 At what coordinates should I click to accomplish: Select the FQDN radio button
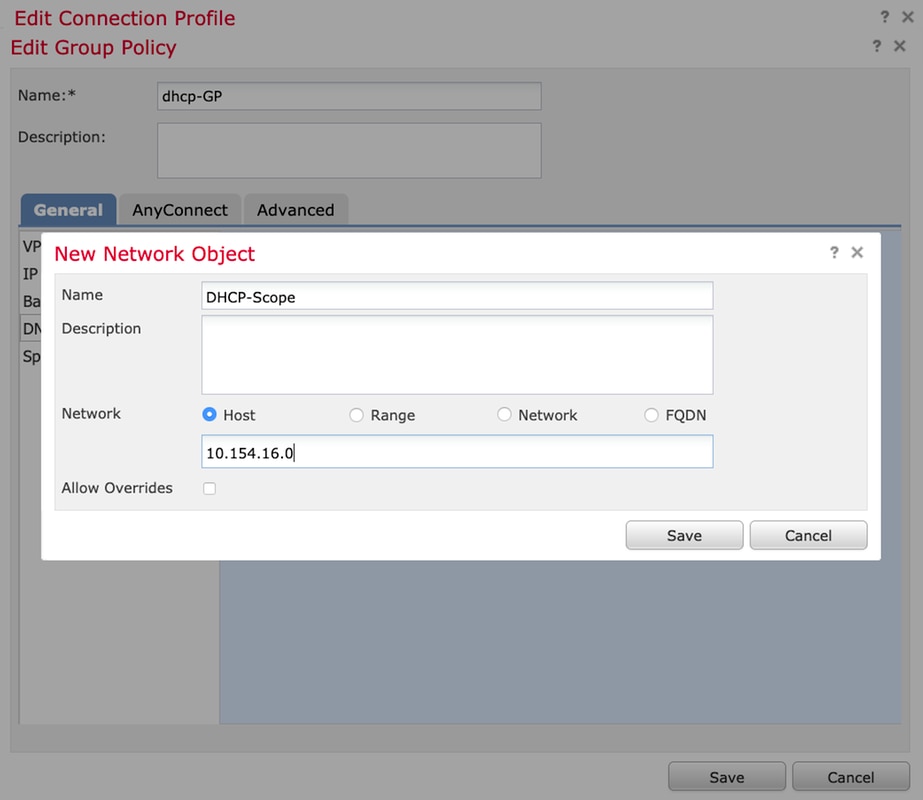click(x=651, y=415)
